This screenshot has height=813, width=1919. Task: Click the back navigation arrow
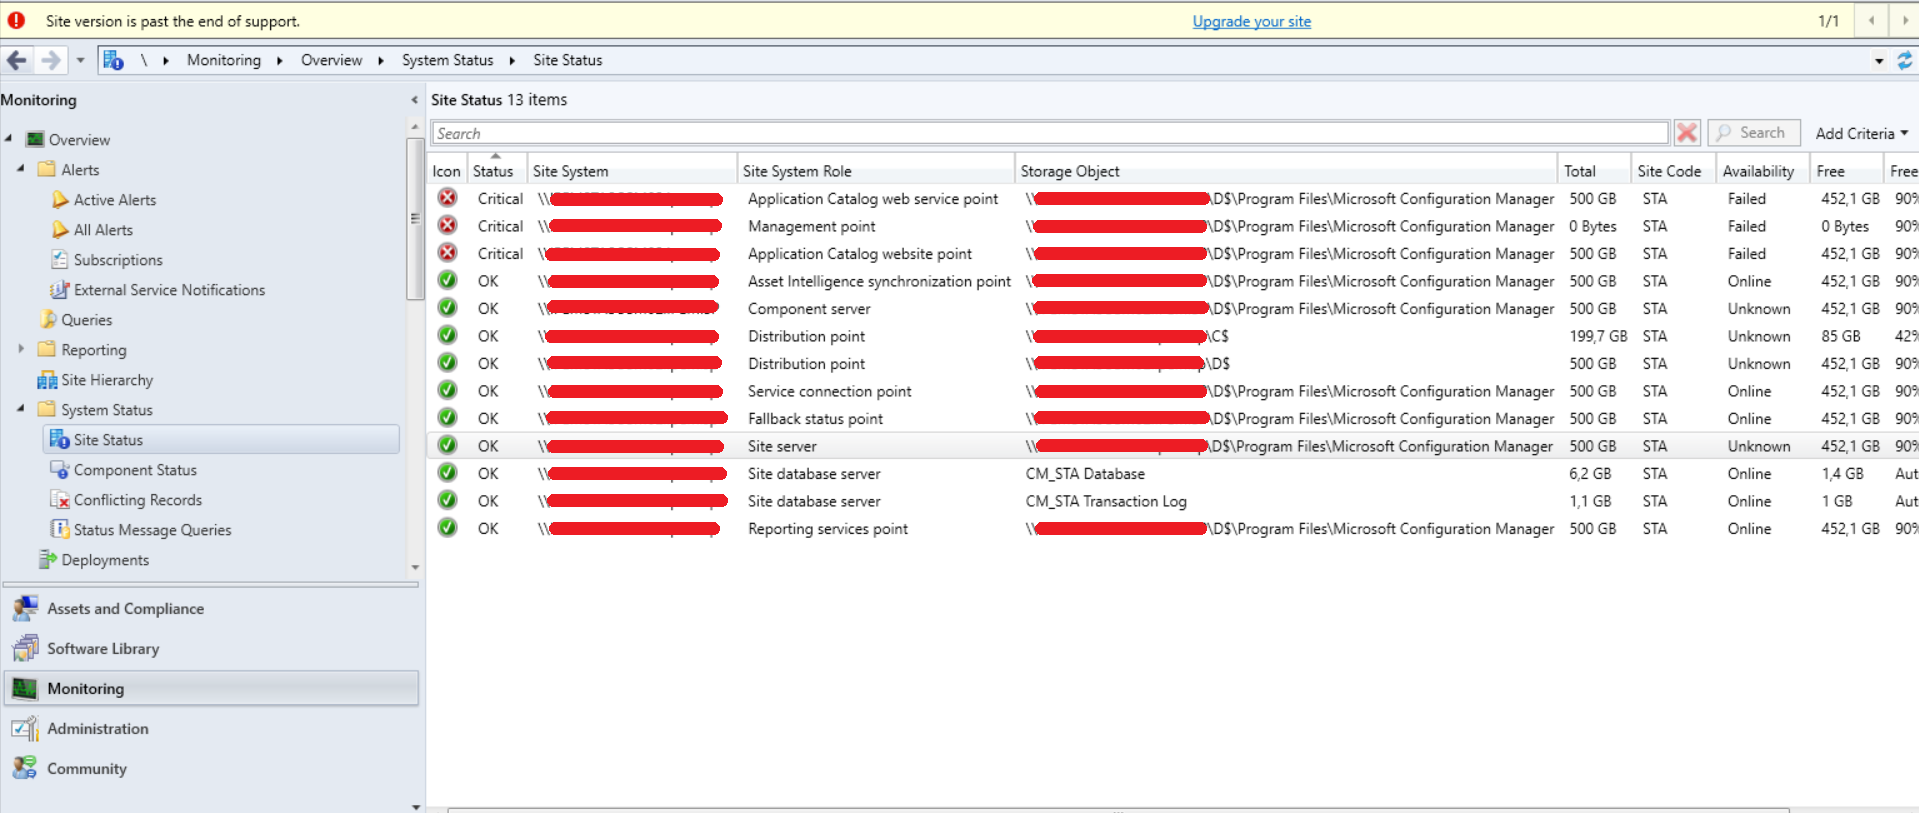click(17, 61)
